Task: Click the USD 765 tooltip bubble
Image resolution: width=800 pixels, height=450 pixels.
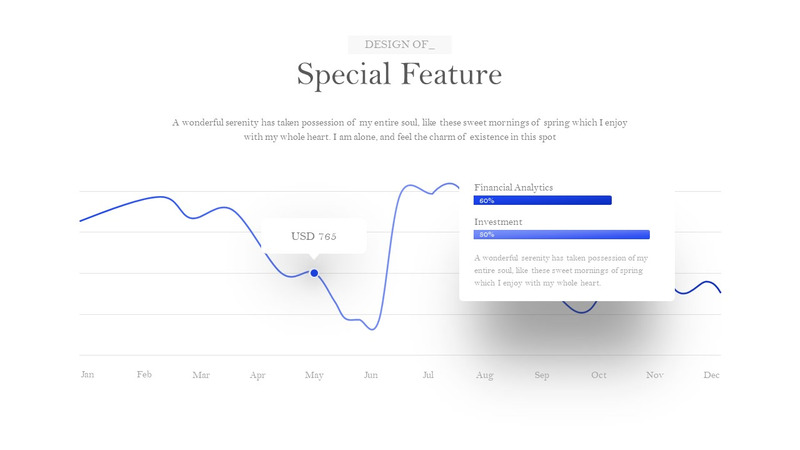Action: [x=314, y=237]
